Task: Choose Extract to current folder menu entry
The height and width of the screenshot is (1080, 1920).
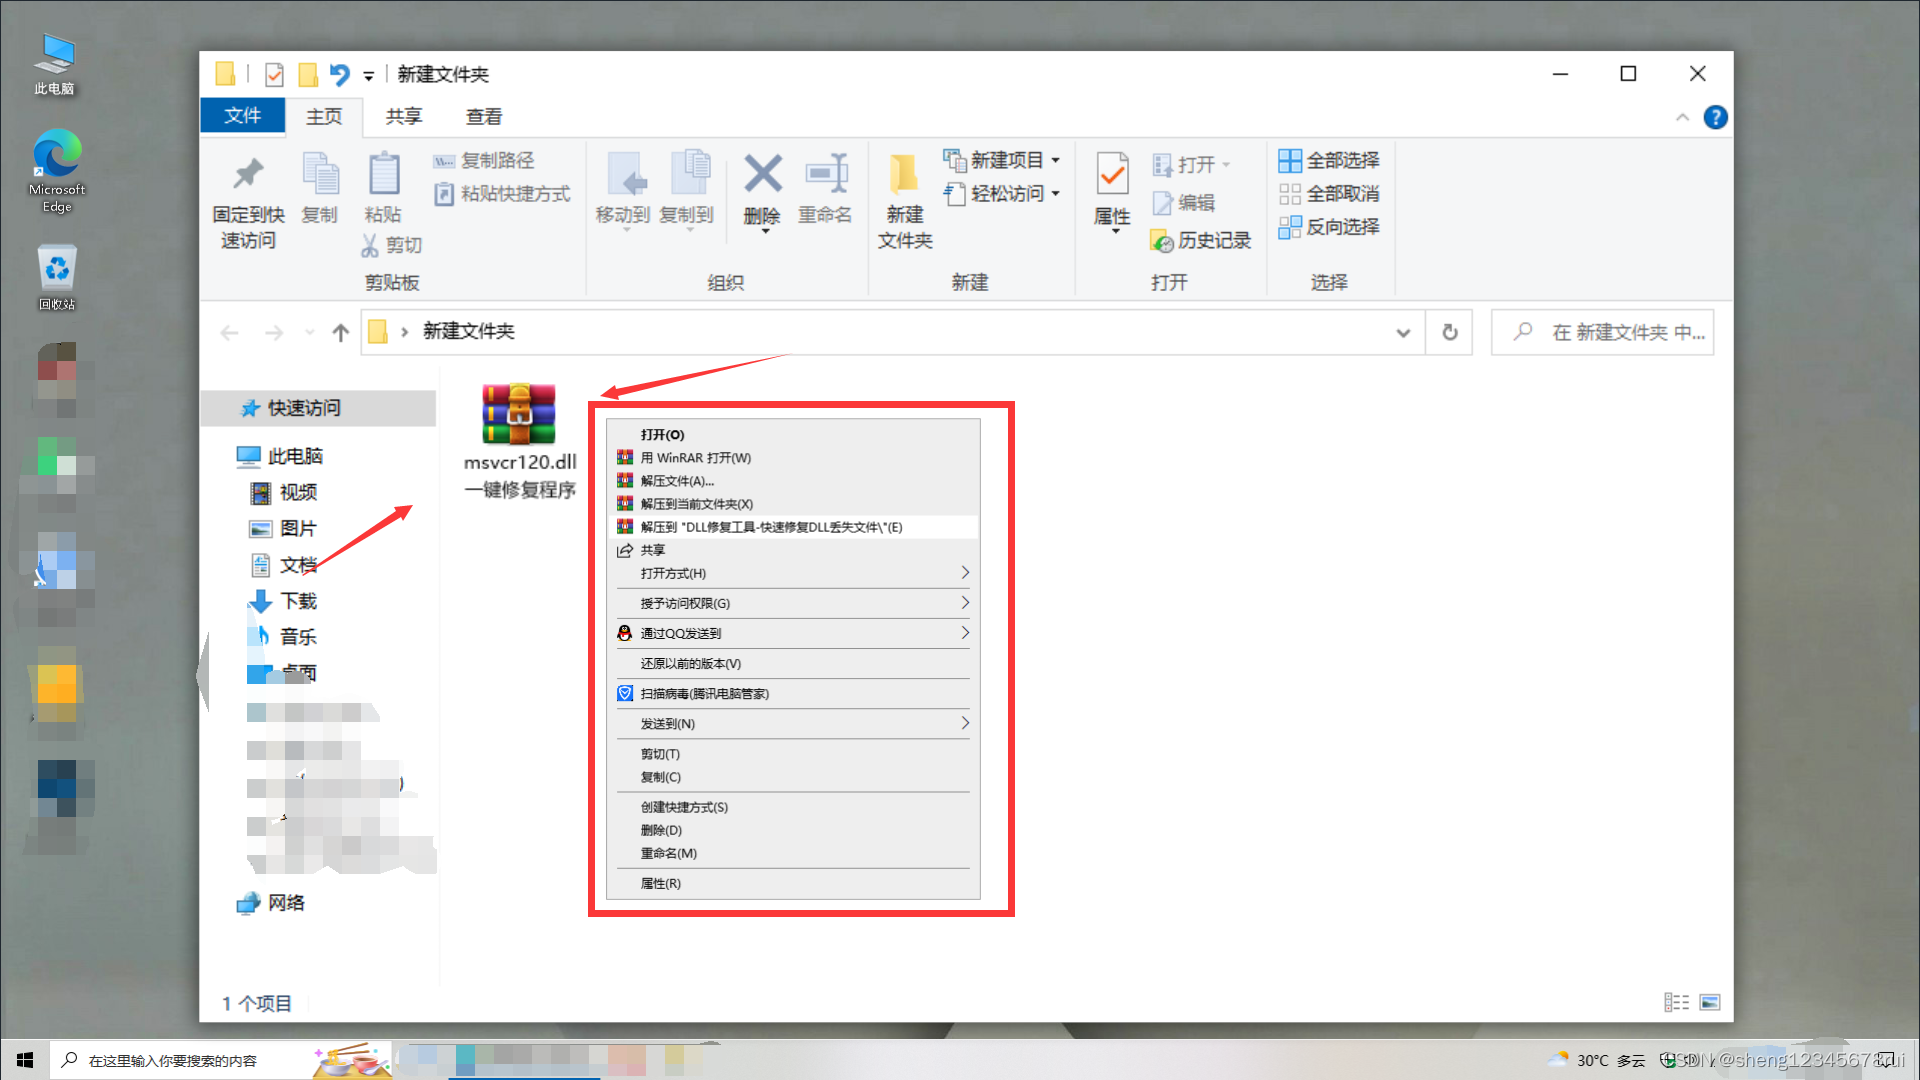Action: coord(696,504)
